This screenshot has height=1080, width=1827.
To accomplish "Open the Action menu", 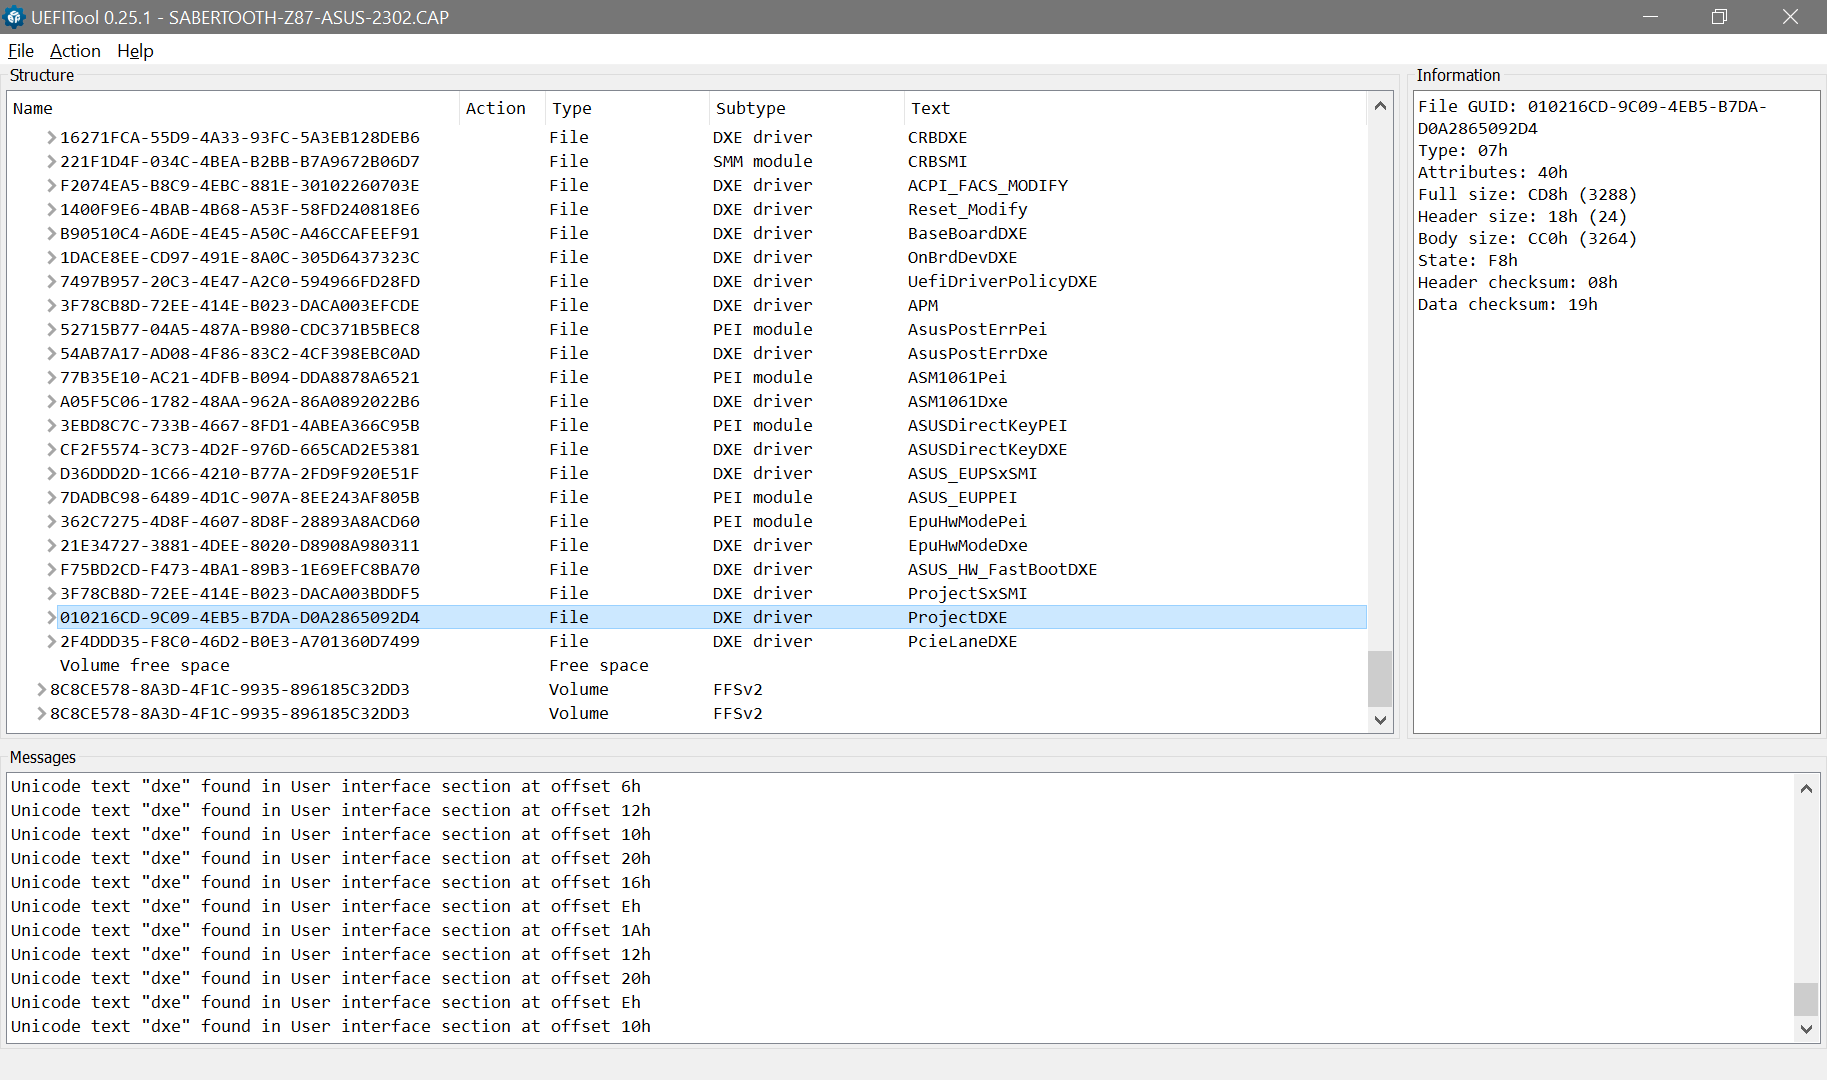I will (x=75, y=51).
